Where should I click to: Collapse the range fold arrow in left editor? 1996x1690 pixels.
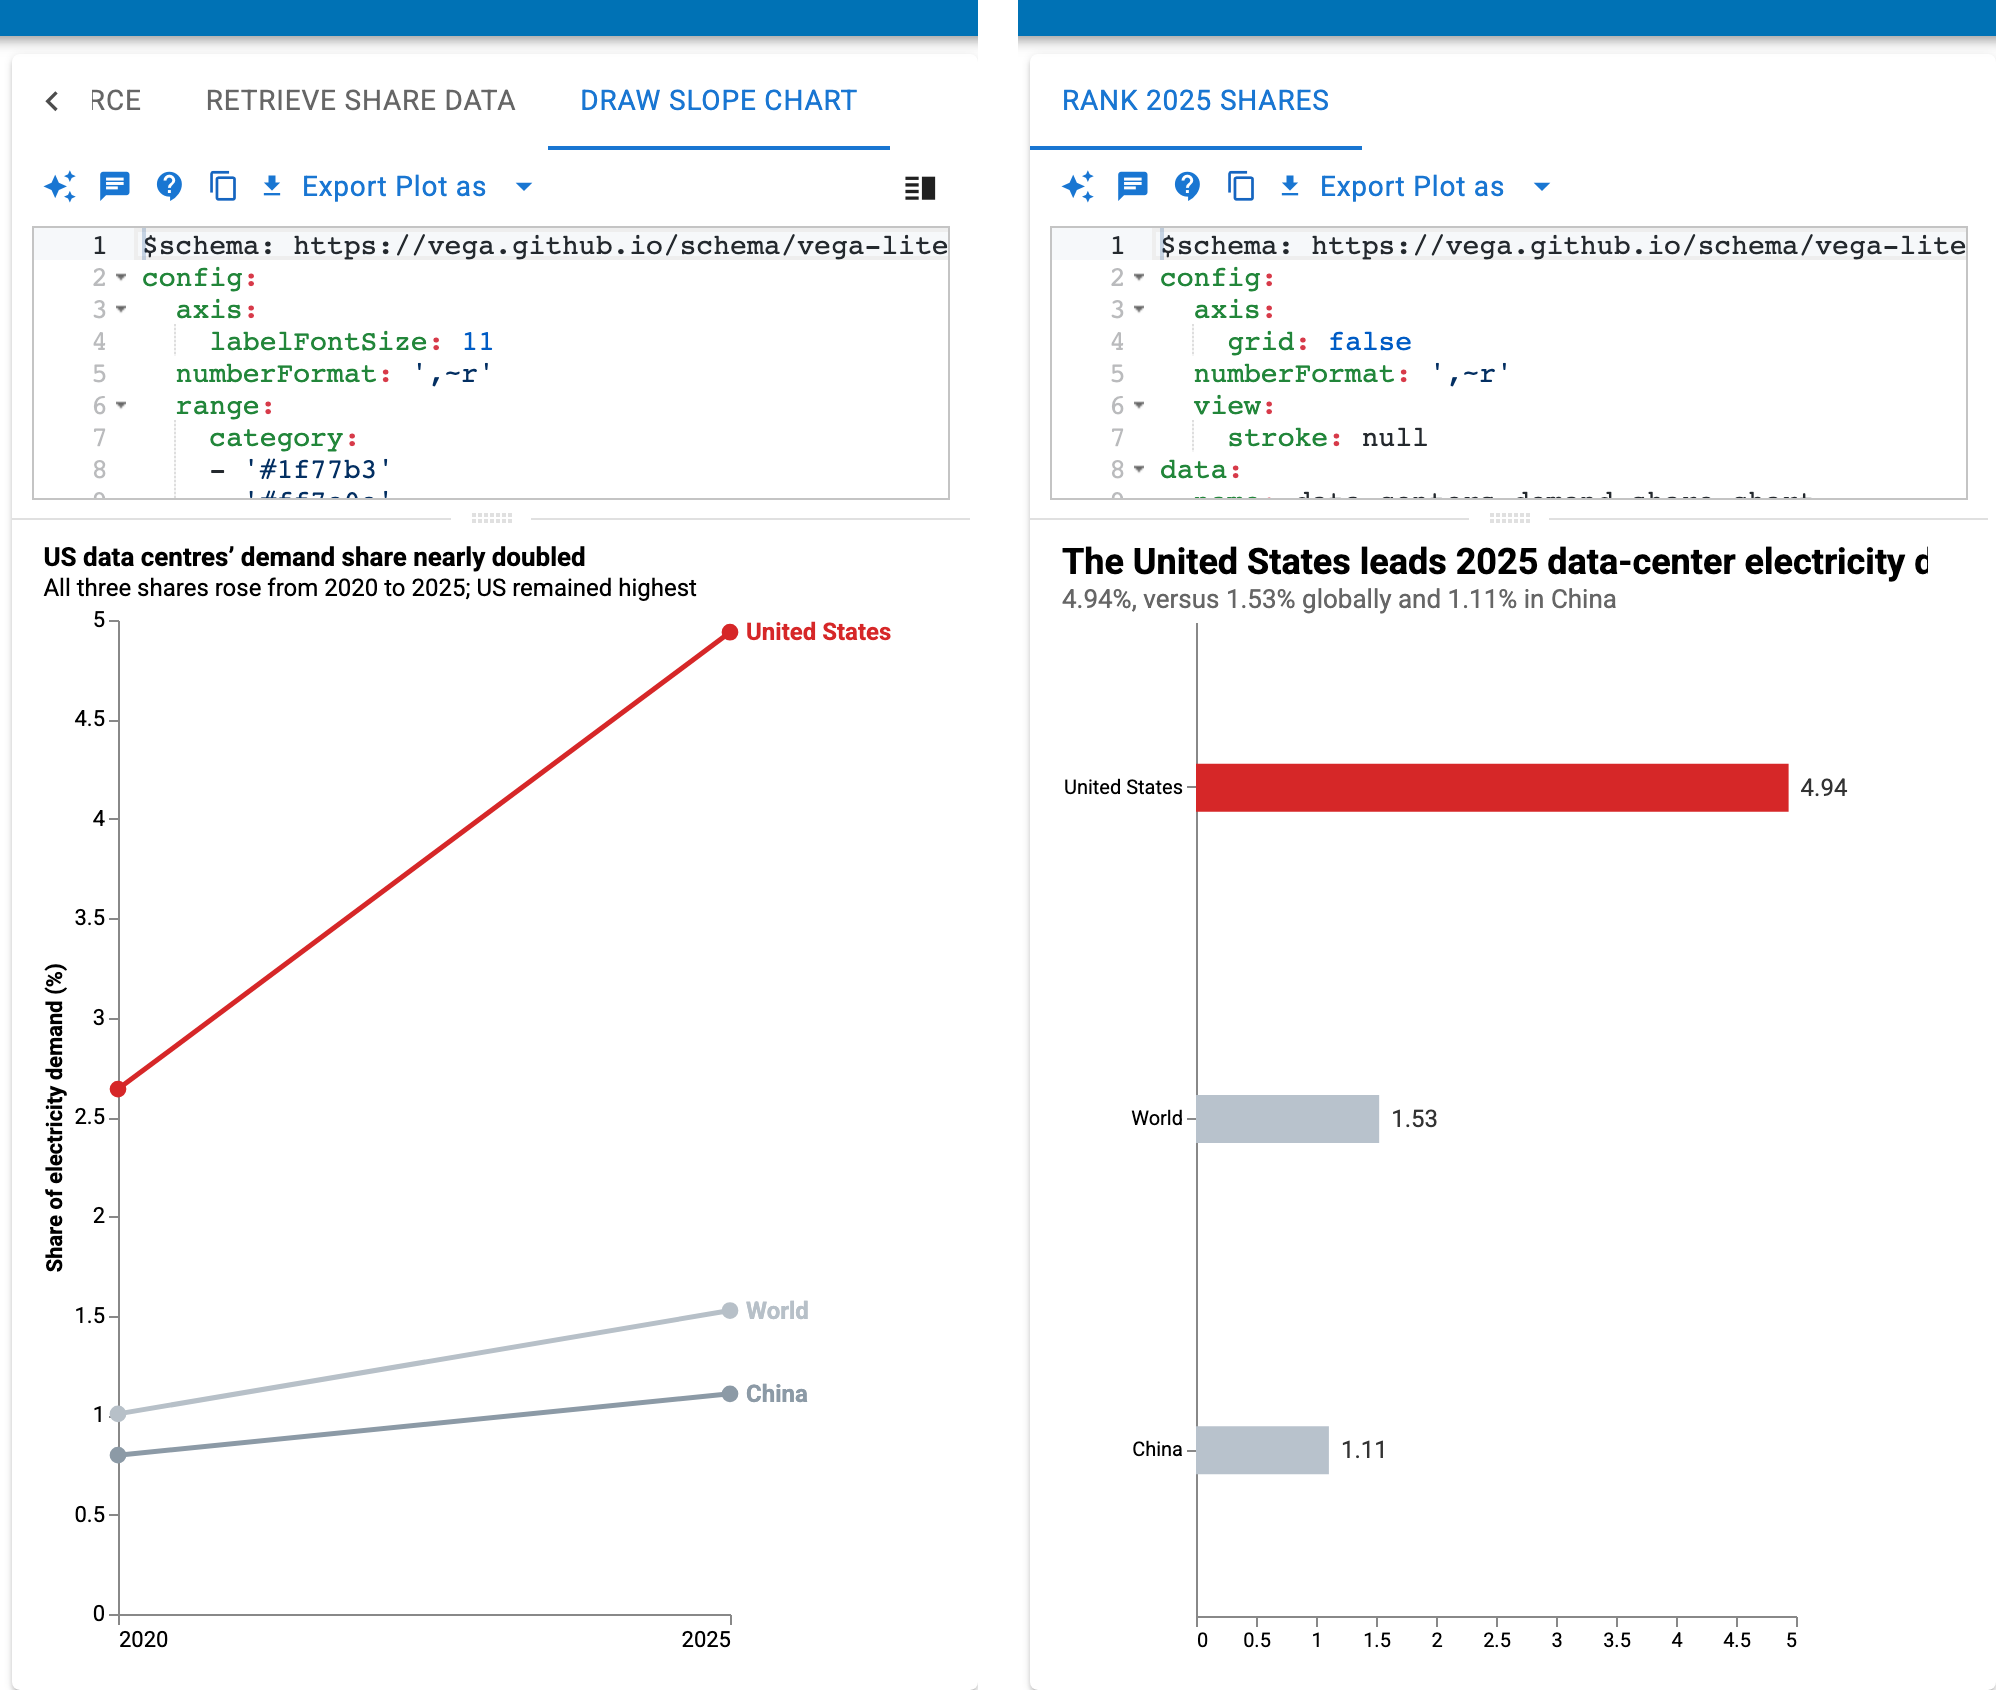coord(121,405)
